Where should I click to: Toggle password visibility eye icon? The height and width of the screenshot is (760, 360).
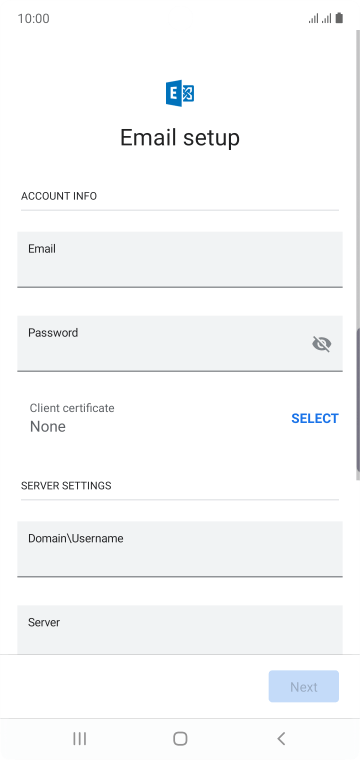pyautogui.click(x=321, y=344)
